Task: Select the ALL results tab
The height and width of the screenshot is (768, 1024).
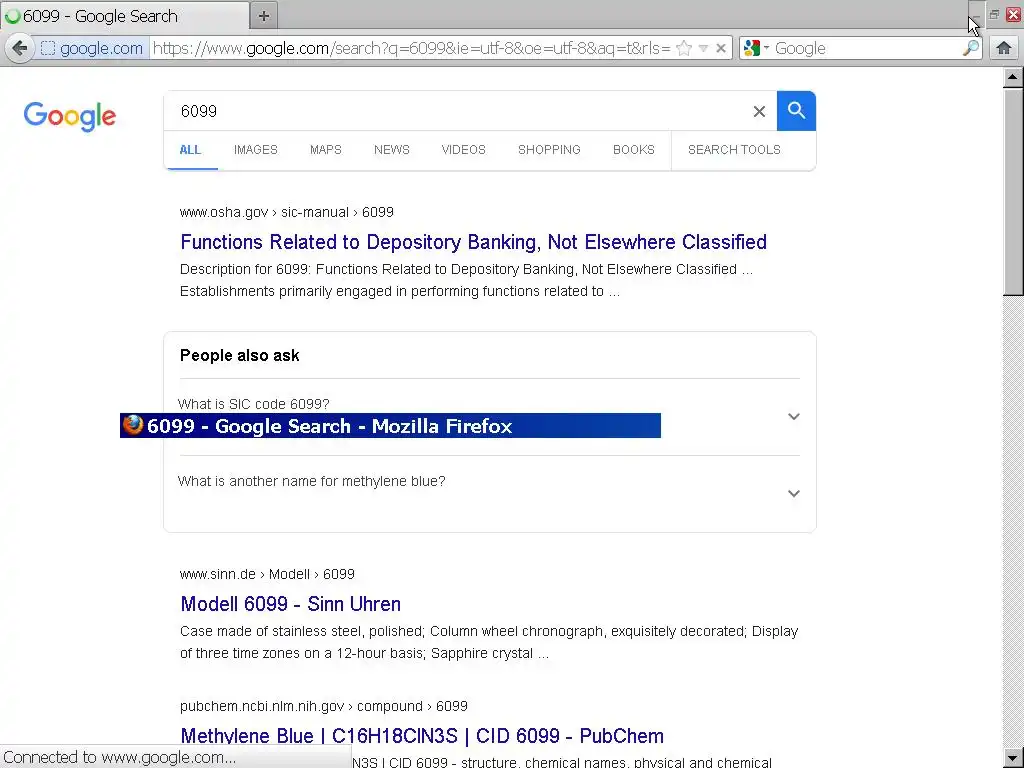Action: pos(190,150)
